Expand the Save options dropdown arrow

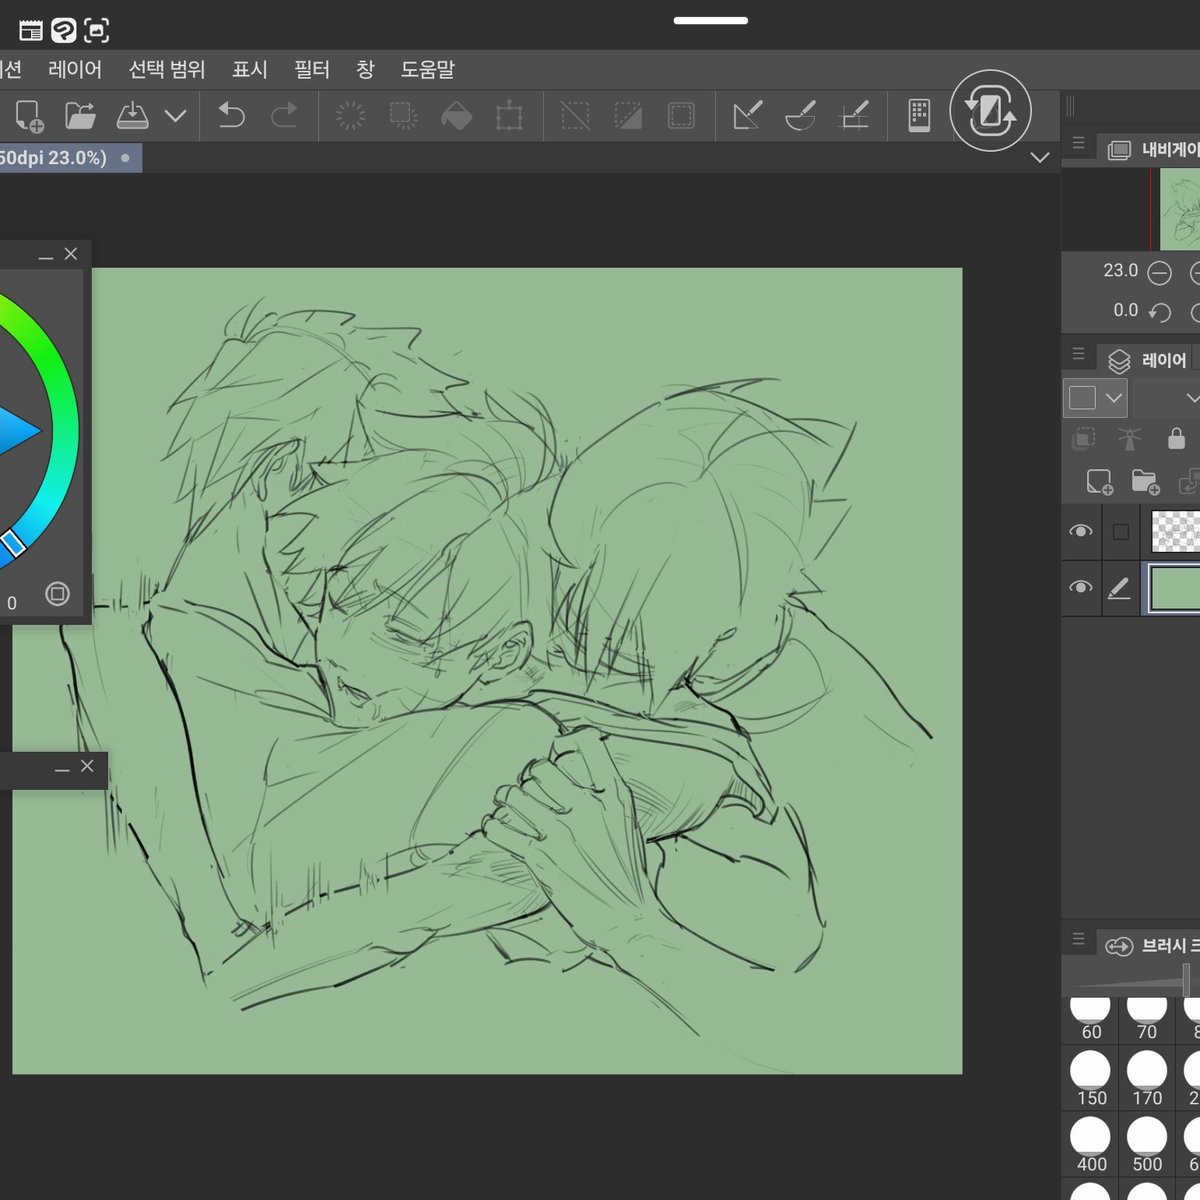(x=175, y=116)
